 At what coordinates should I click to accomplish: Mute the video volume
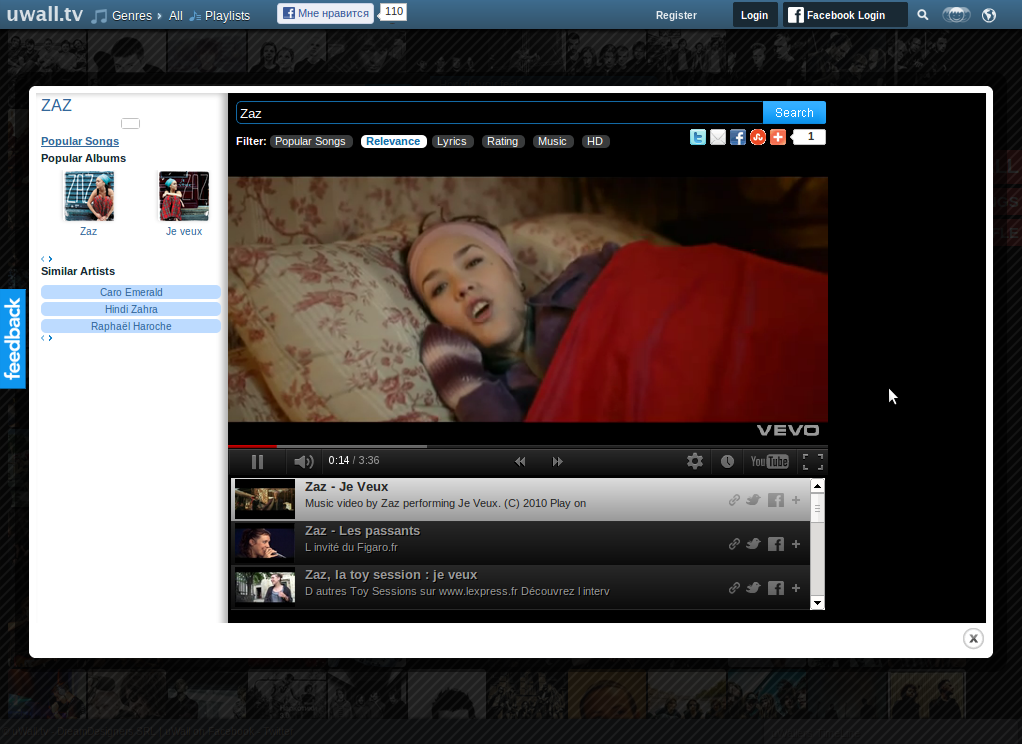[304, 462]
